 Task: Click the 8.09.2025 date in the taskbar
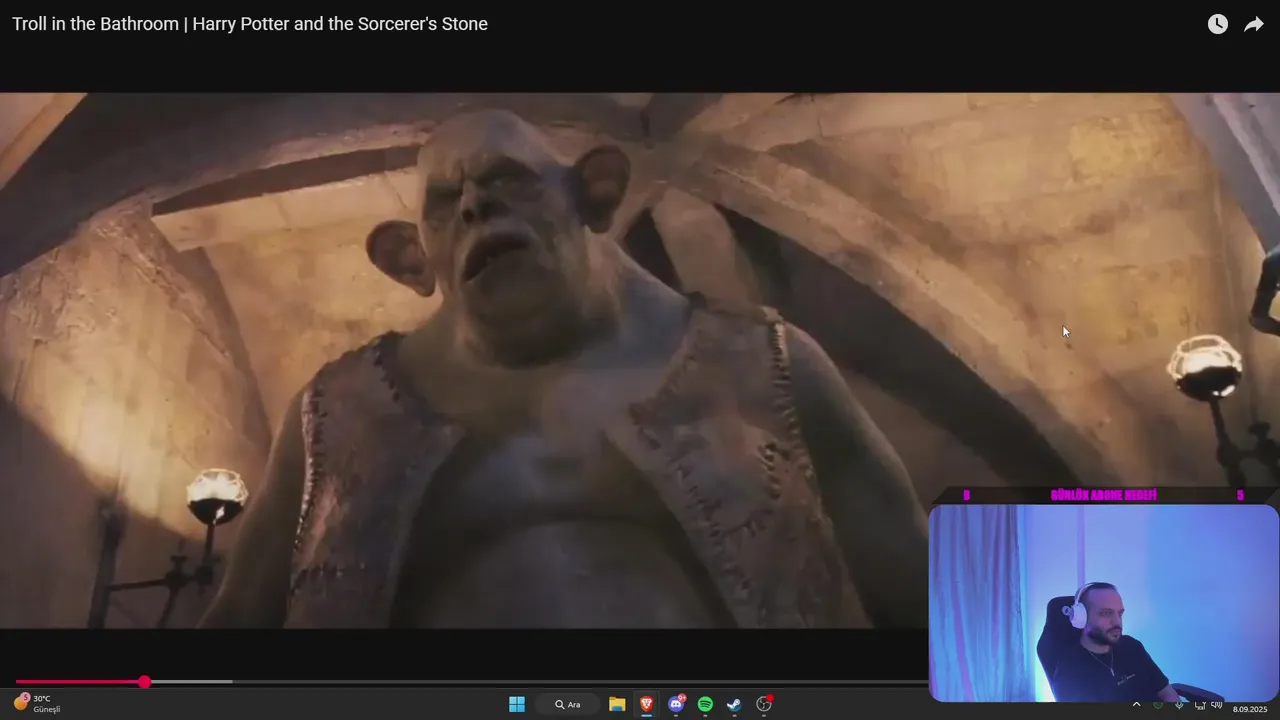click(x=1250, y=709)
